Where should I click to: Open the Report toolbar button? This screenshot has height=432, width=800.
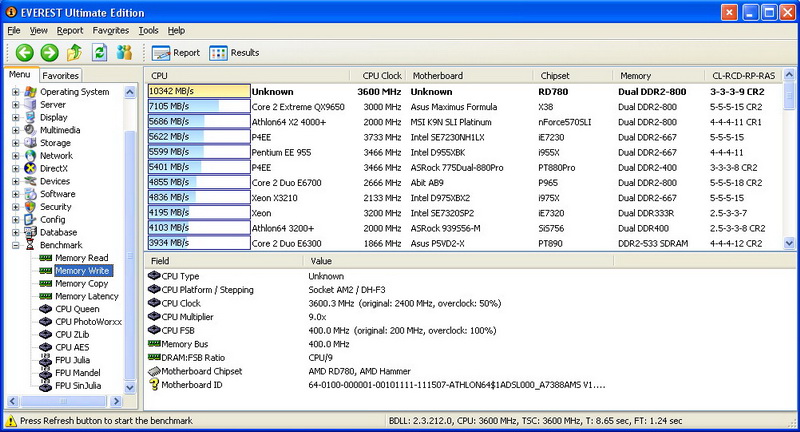(x=176, y=53)
